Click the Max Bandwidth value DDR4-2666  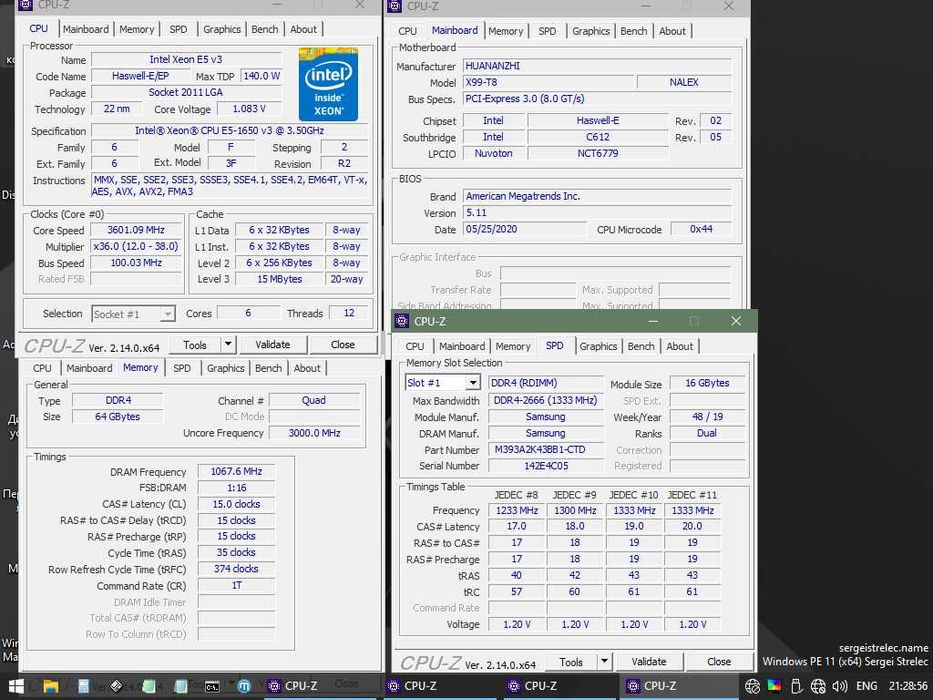click(x=546, y=400)
